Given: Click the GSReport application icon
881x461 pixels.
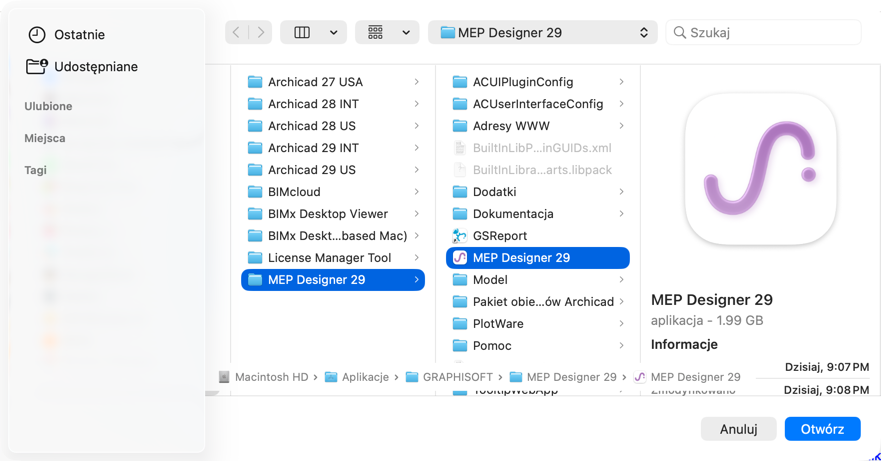Looking at the screenshot, I should pyautogui.click(x=460, y=236).
